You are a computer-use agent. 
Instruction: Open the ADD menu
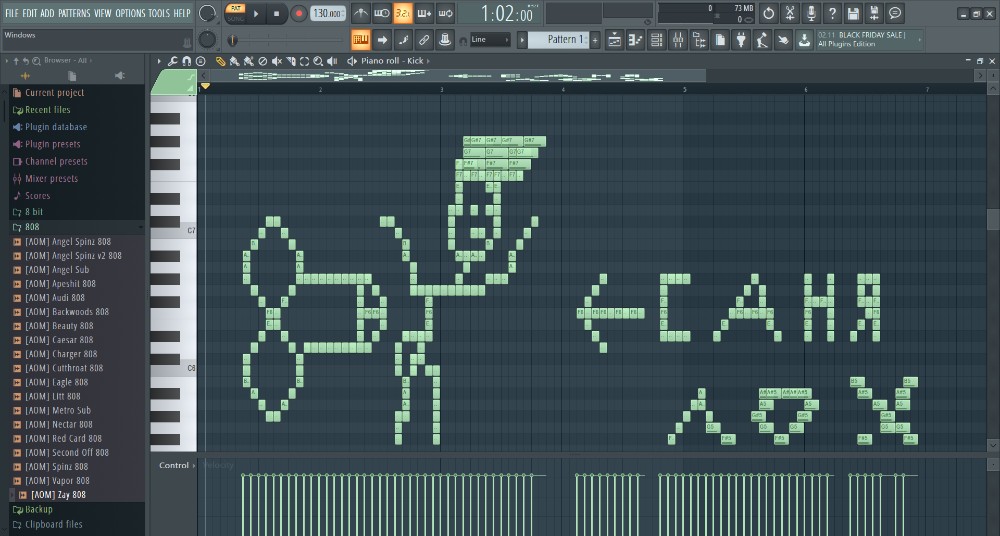48,13
